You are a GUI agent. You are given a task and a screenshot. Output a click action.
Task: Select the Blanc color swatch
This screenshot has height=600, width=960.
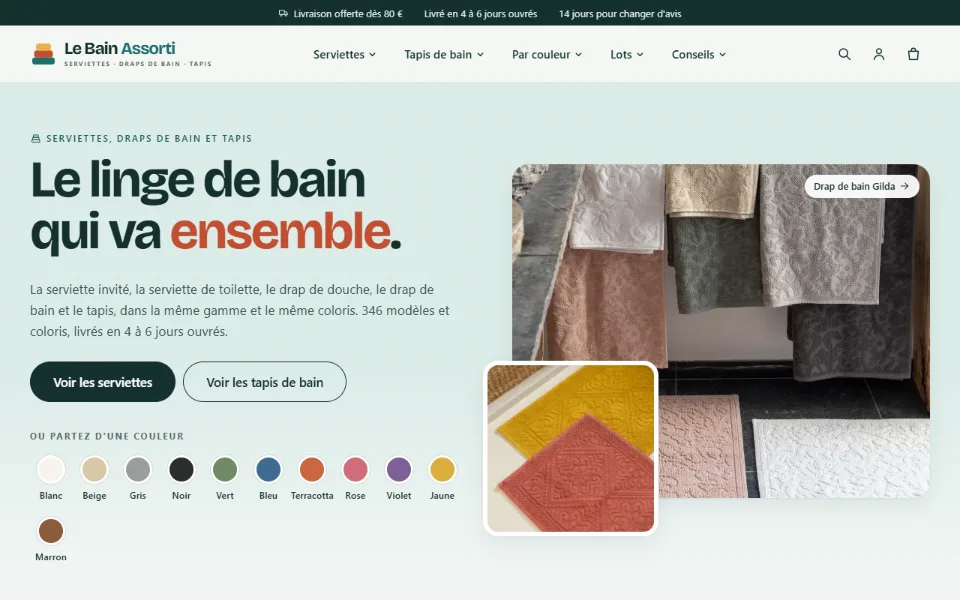[51, 470]
